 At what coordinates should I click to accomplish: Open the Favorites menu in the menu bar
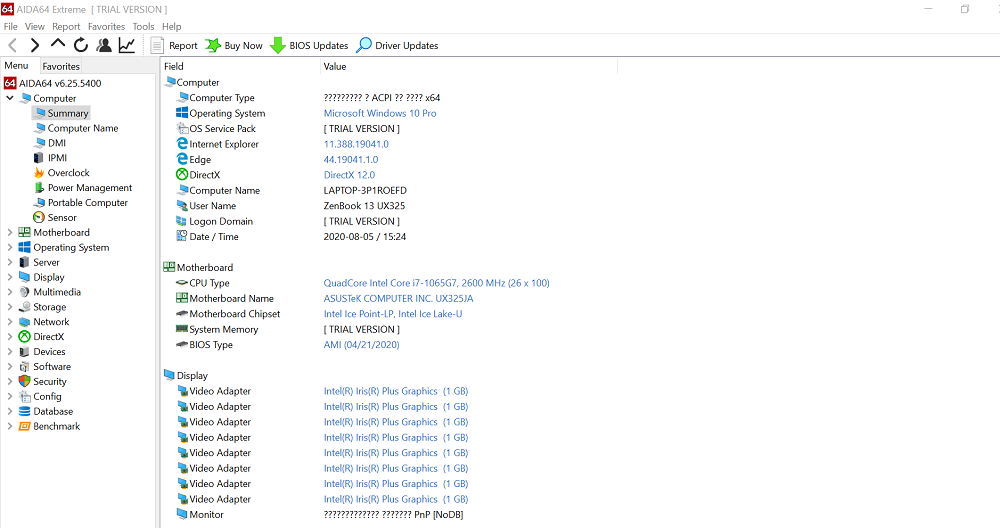(107, 26)
